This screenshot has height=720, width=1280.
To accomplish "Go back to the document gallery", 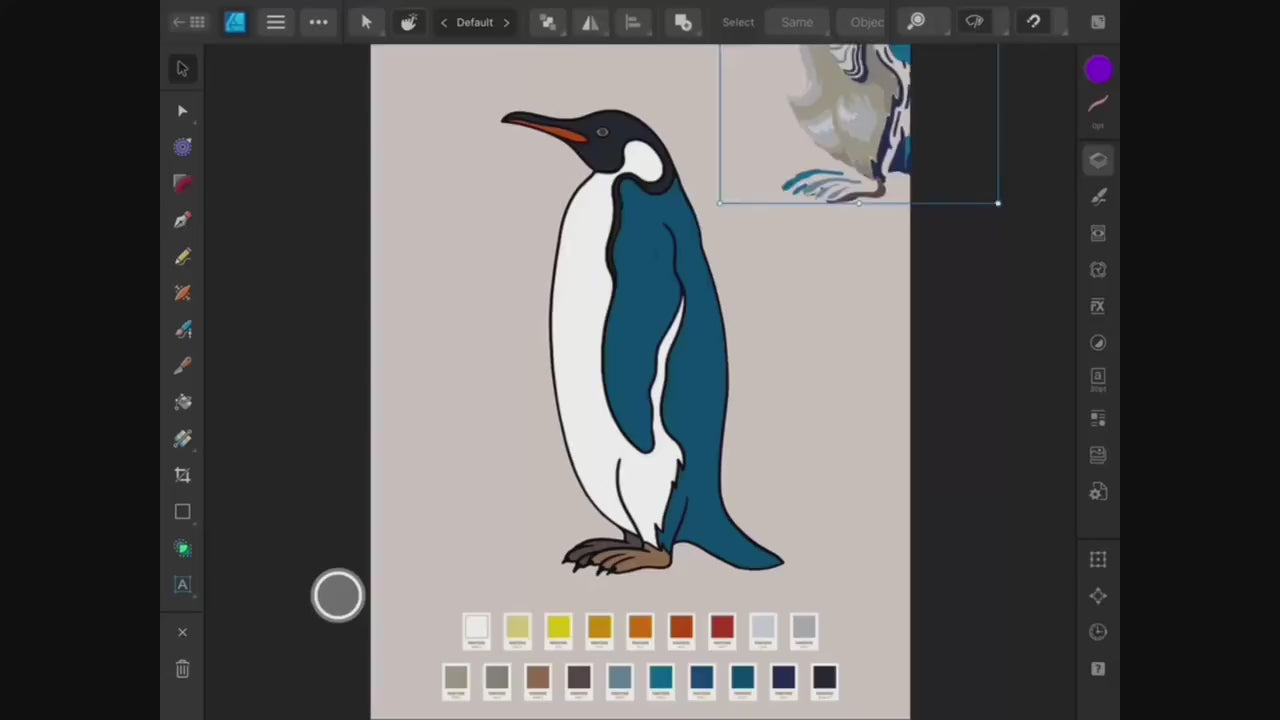I will click(x=188, y=22).
